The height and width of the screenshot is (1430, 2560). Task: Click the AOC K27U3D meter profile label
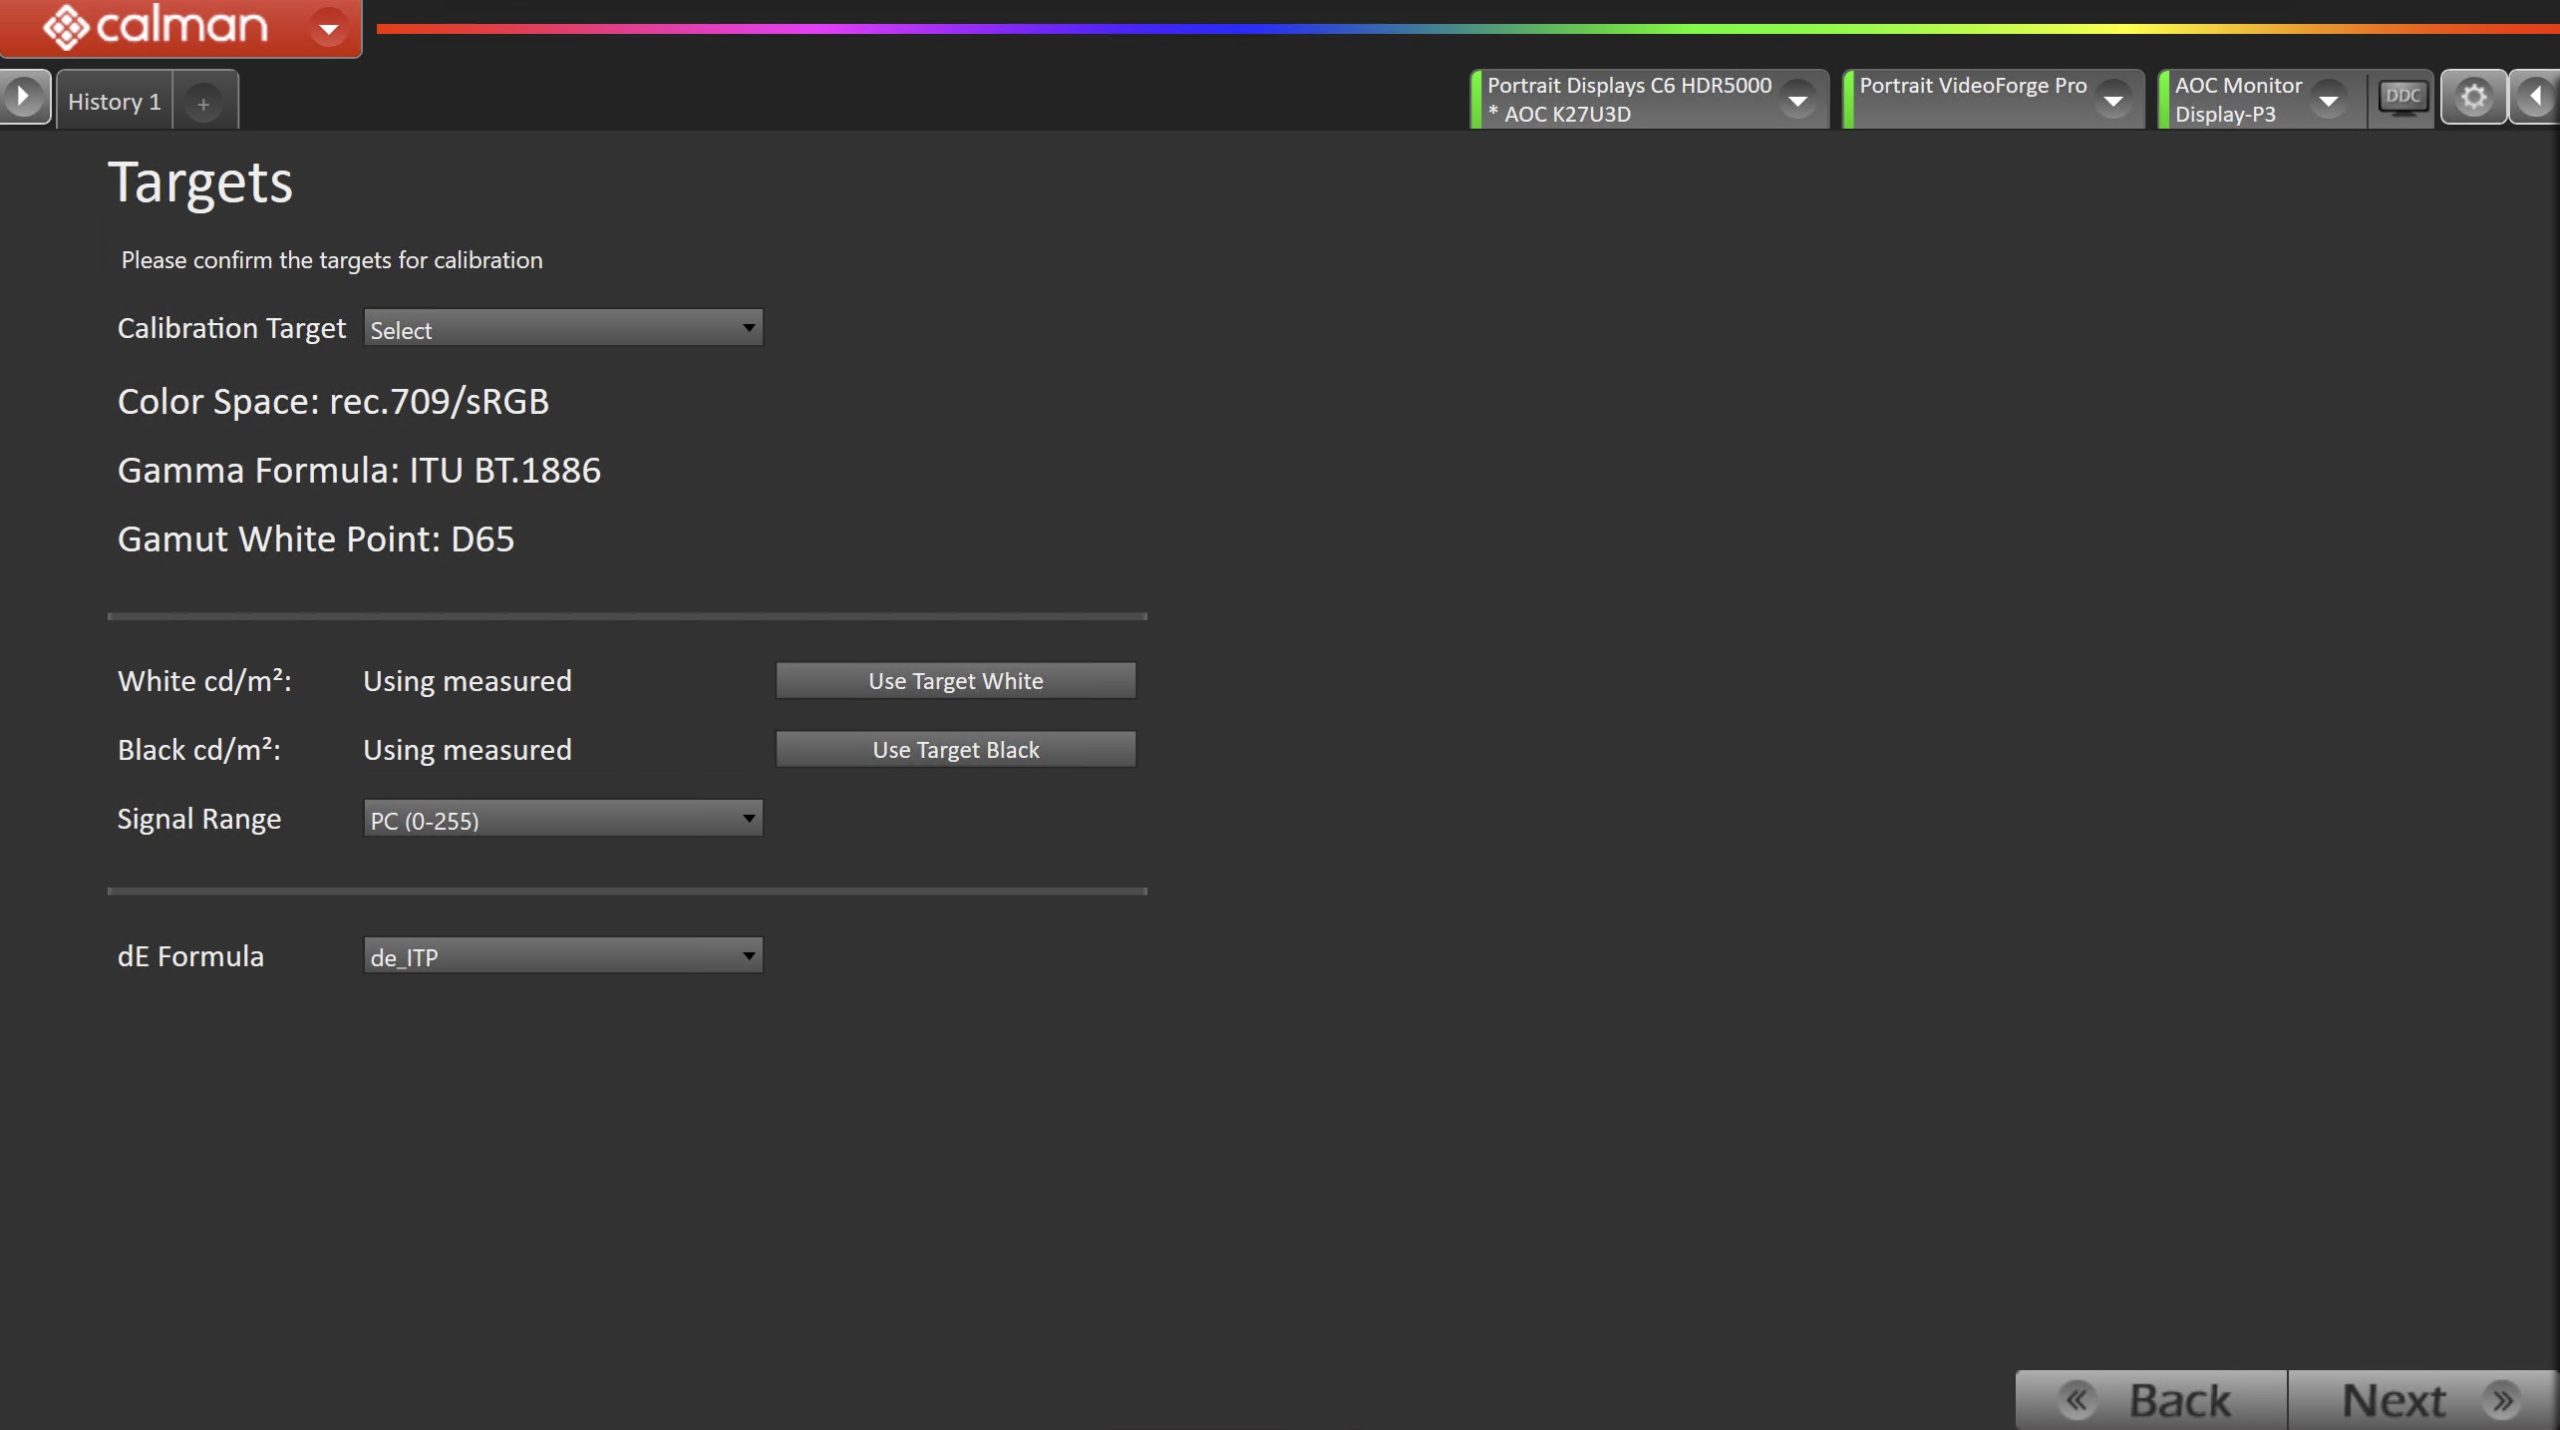(1566, 114)
